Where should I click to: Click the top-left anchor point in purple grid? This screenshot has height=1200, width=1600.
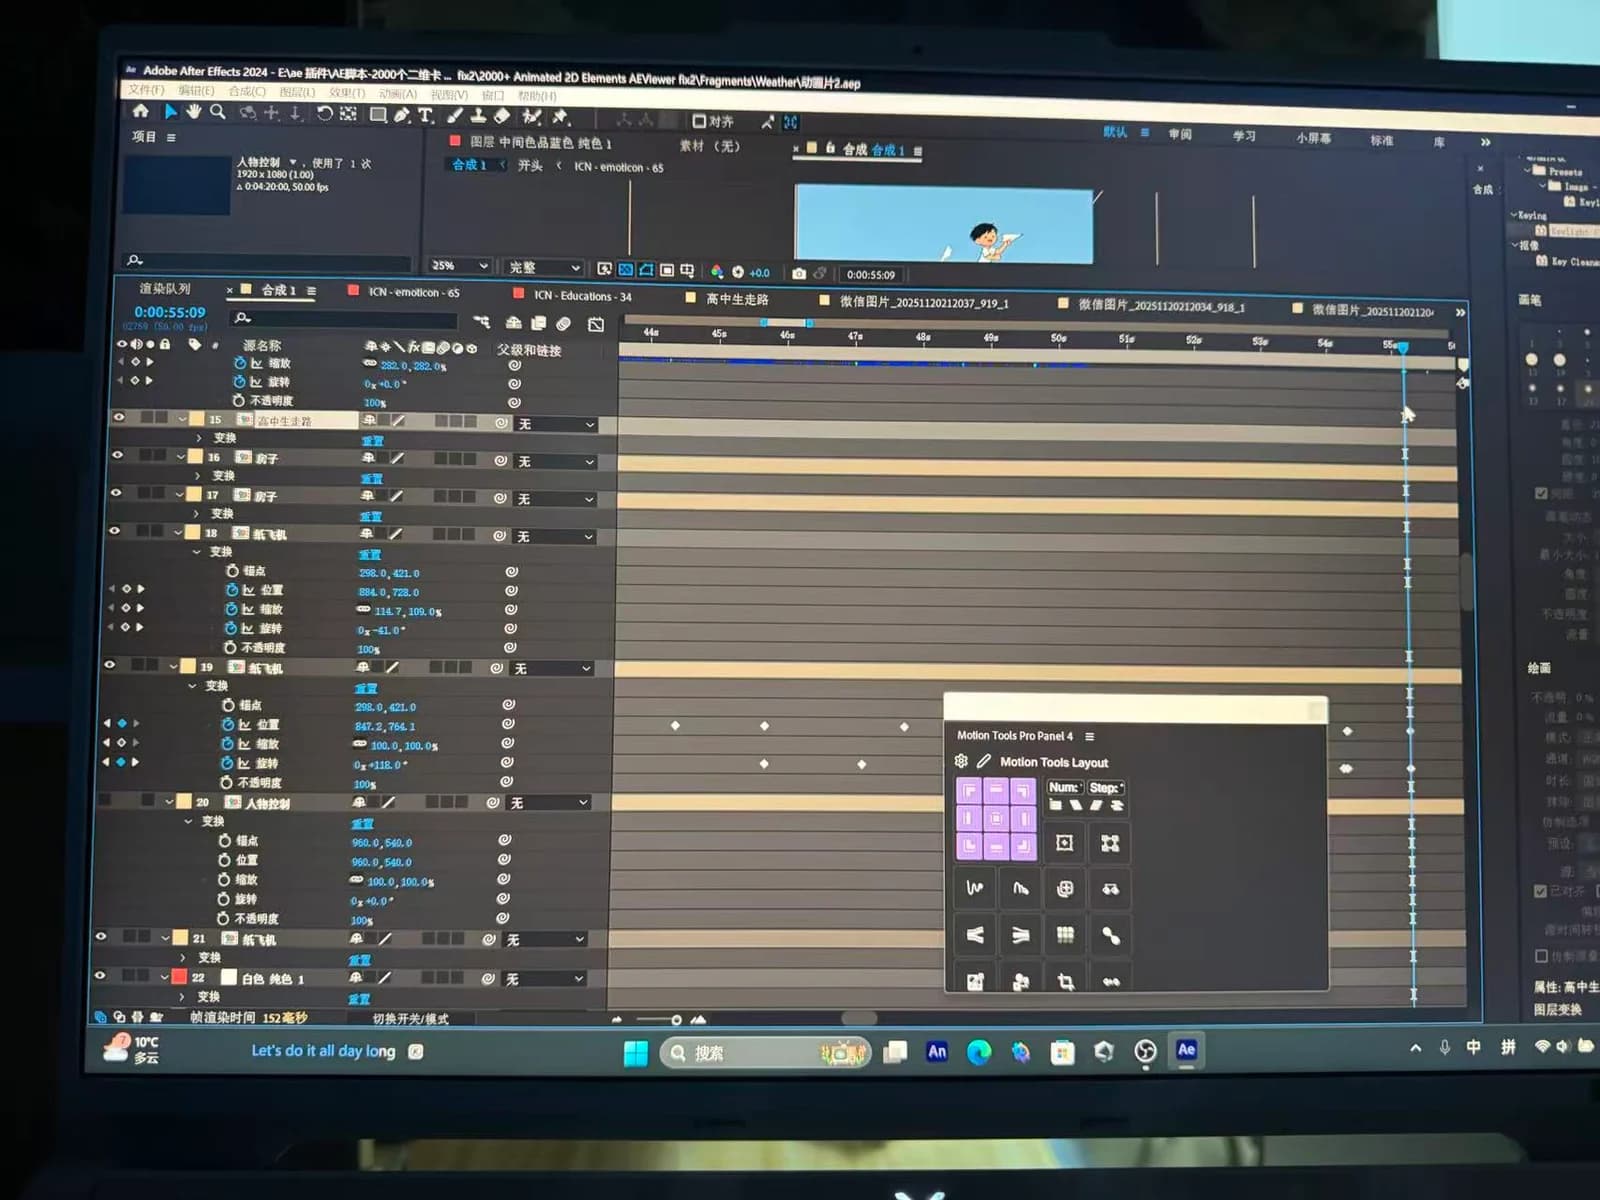coord(970,792)
